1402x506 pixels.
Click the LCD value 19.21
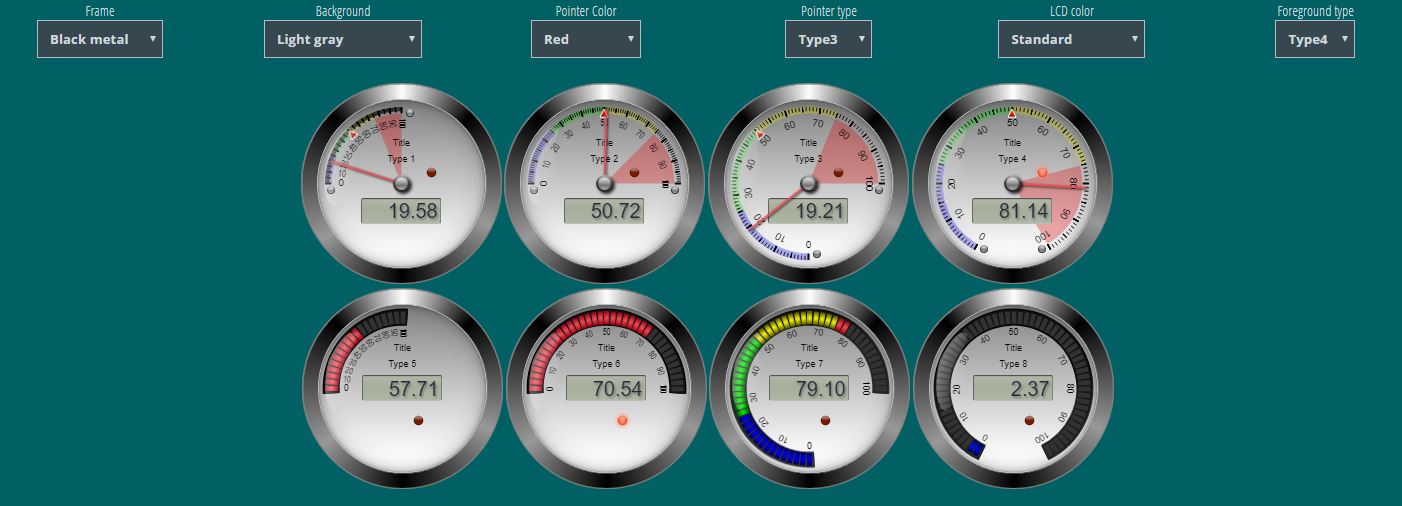(x=808, y=211)
